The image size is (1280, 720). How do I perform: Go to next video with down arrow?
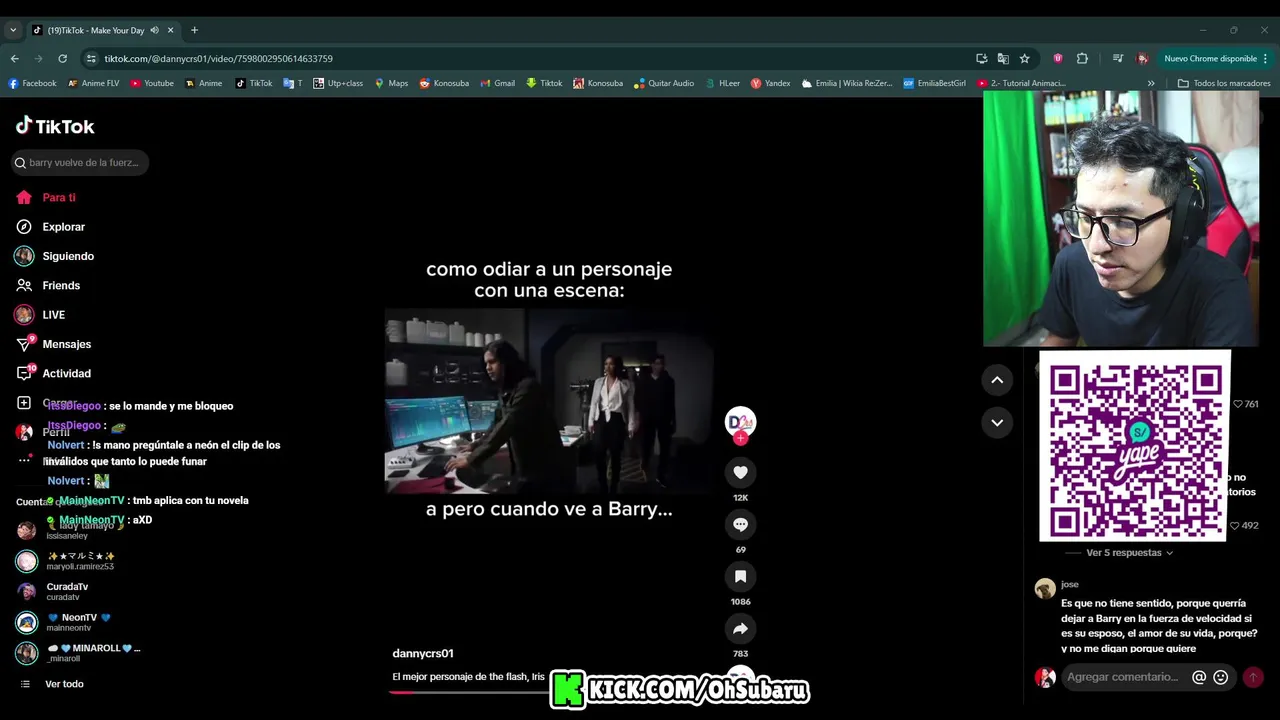997,423
